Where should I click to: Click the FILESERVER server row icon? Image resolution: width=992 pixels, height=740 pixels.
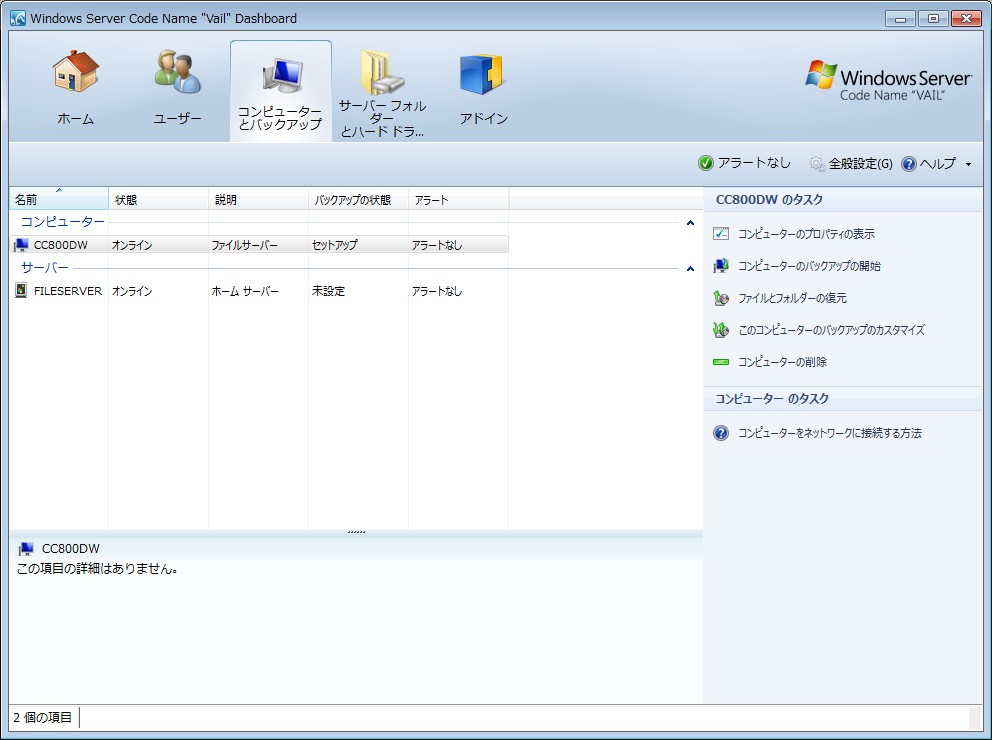pyautogui.click(x=22, y=291)
